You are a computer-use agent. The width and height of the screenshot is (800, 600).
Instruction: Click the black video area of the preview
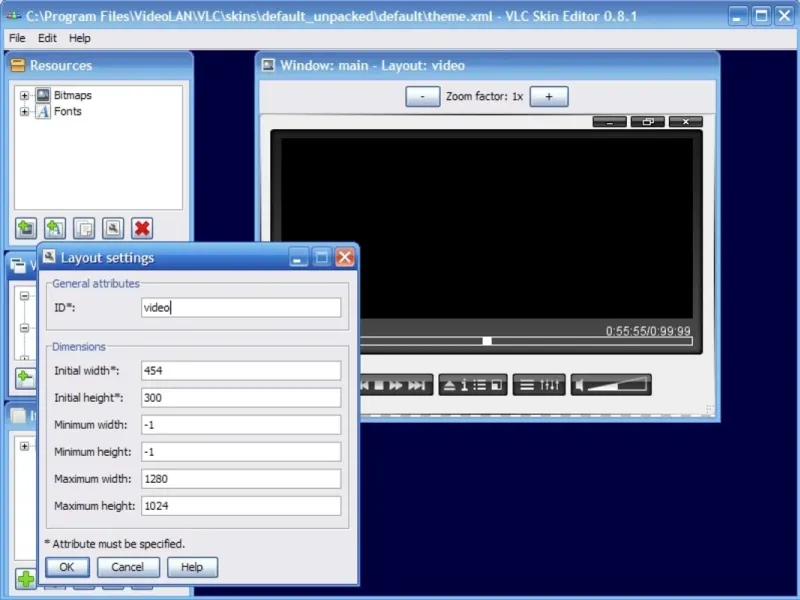tap(487, 228)
